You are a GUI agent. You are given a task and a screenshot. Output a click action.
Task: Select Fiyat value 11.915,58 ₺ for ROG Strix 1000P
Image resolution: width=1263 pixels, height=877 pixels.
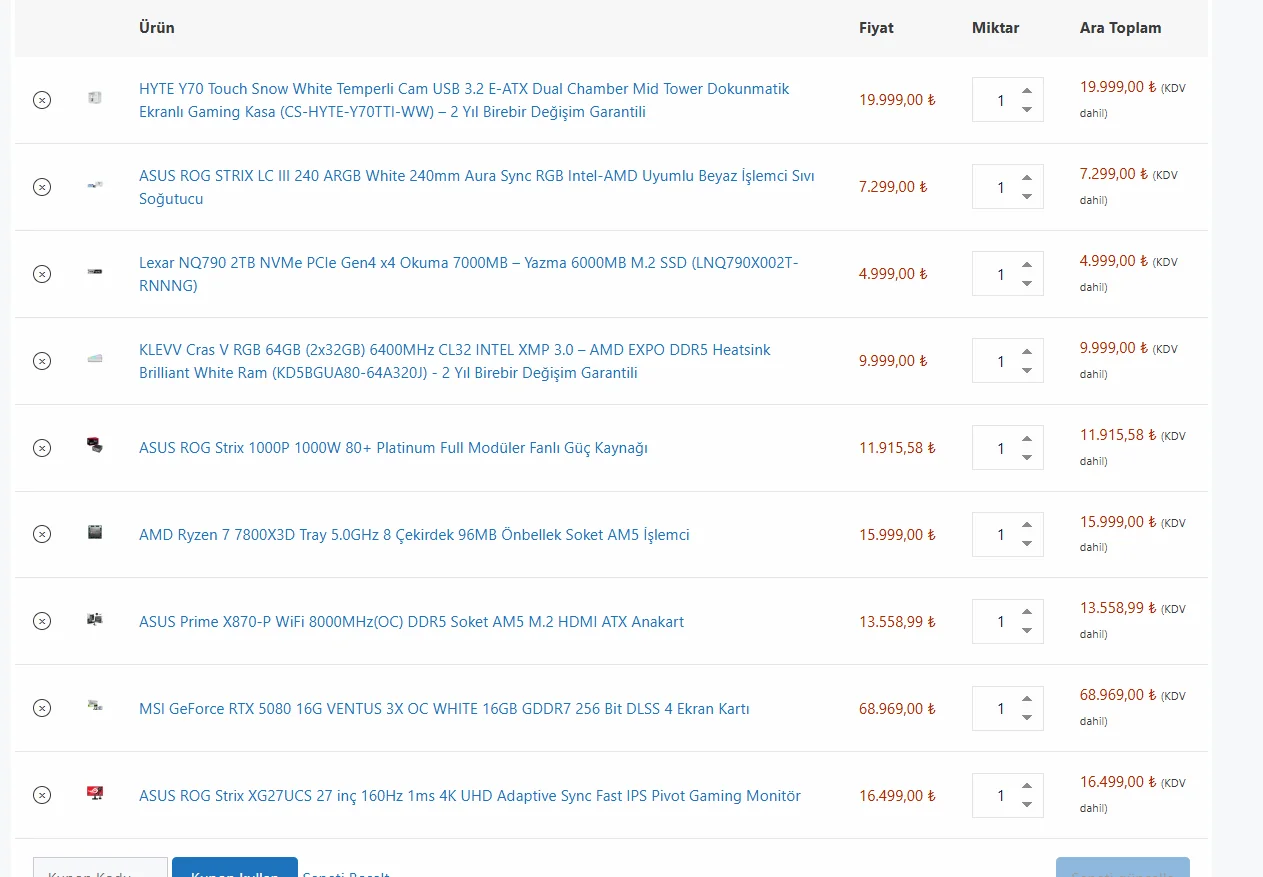tap(897, 448)
